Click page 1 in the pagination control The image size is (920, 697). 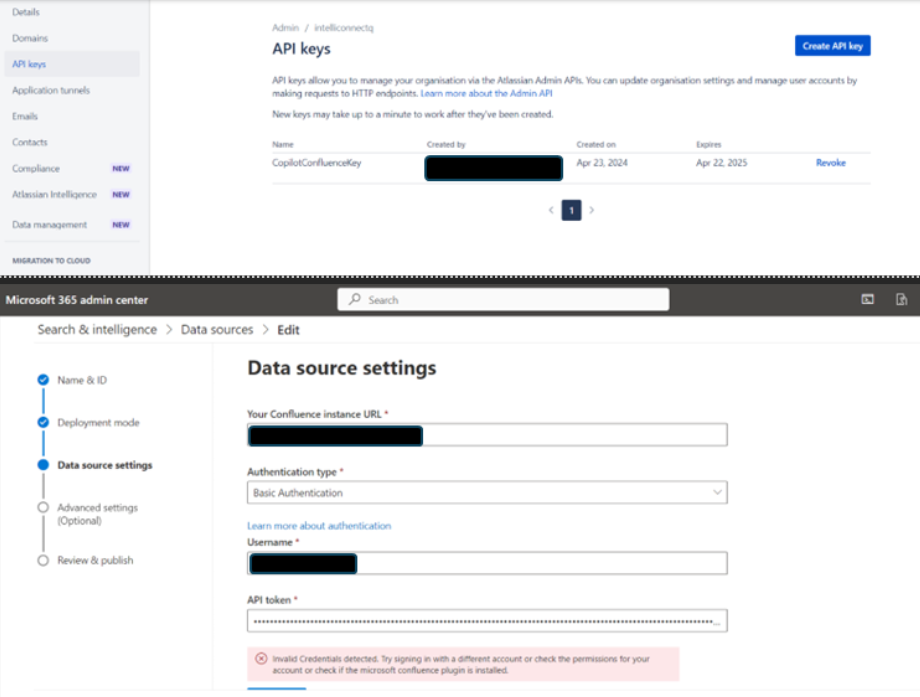click(571, 210)
